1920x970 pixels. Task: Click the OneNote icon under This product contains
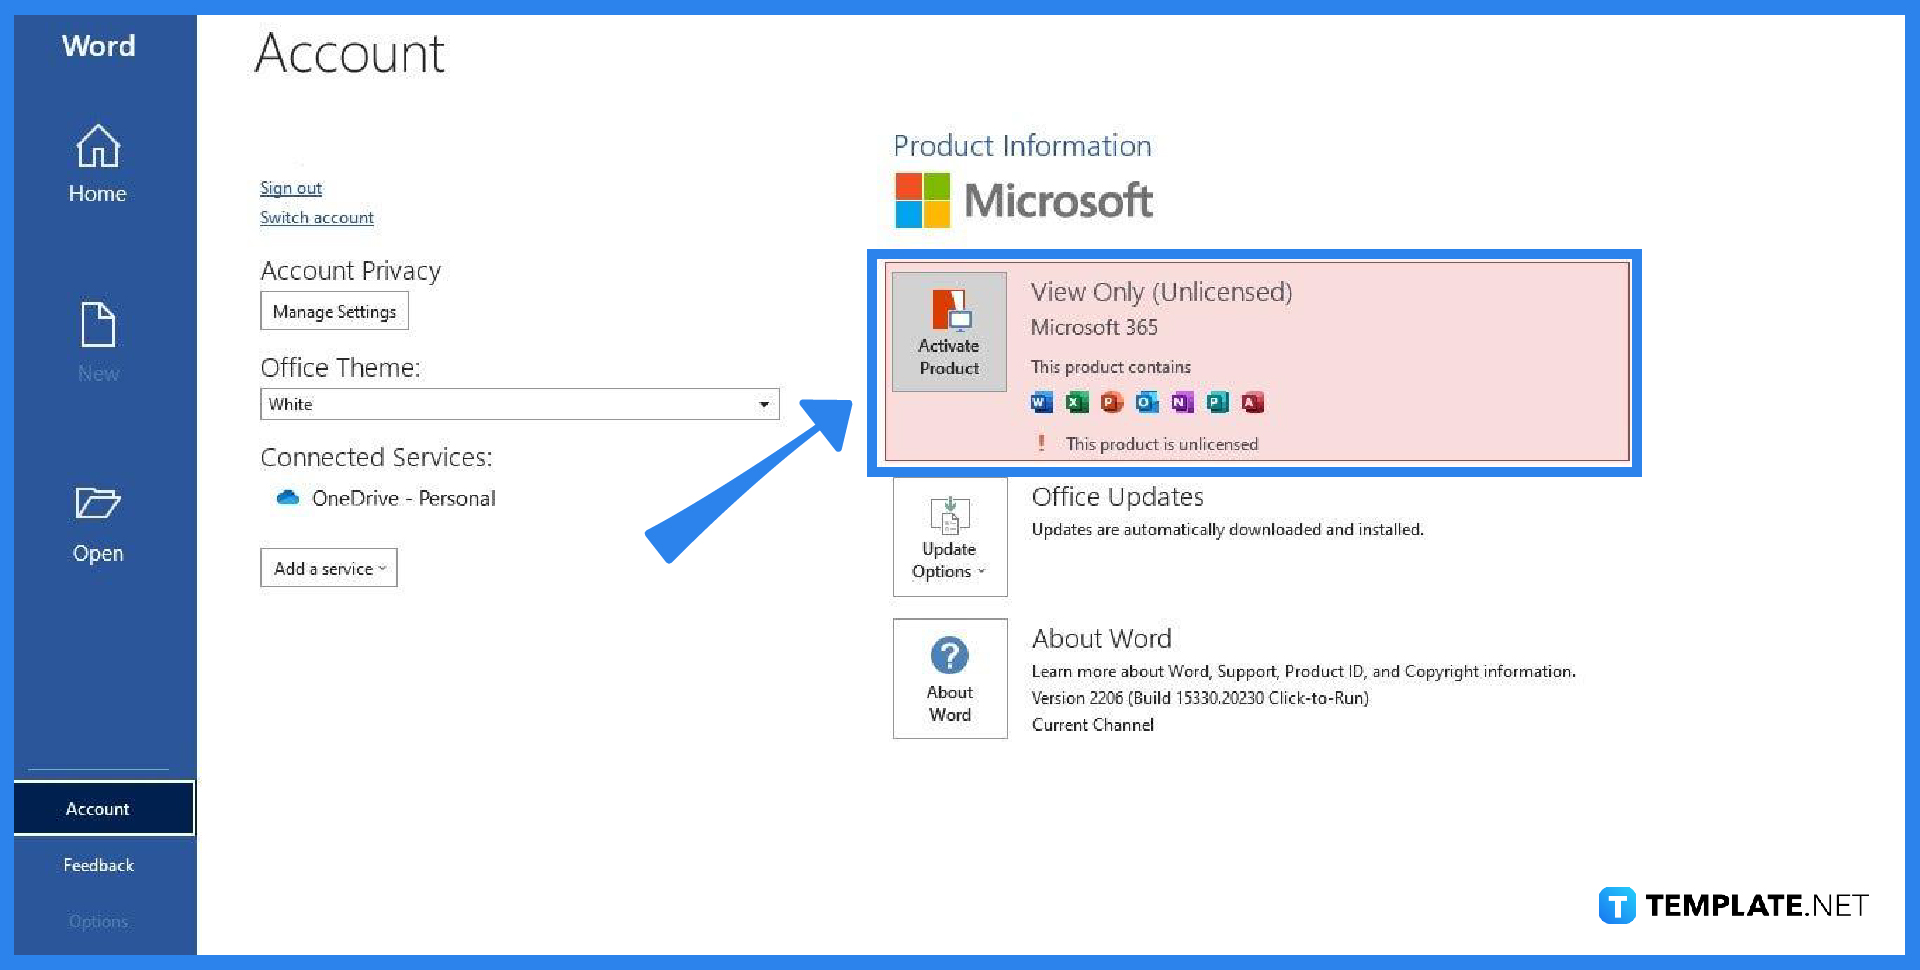(1182, 402)
